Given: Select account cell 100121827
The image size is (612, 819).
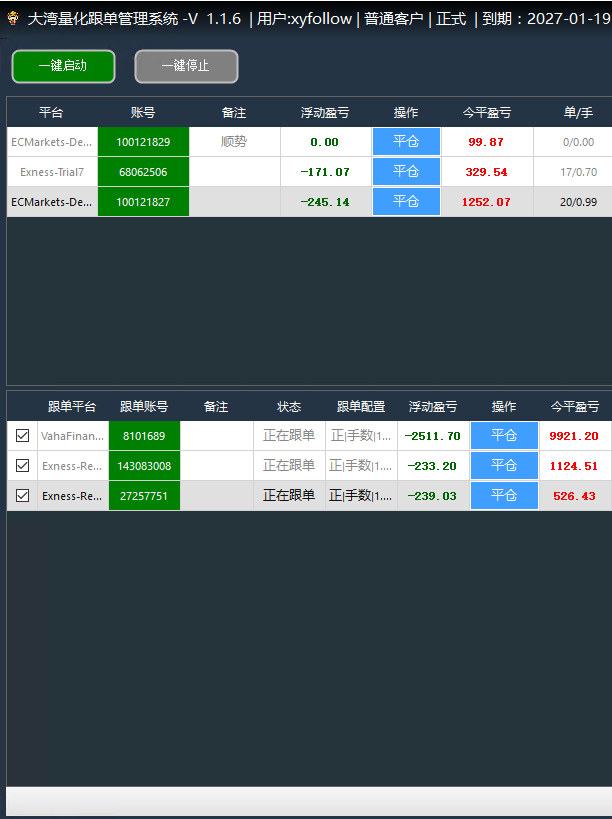Looking at the screenshot, I should coord(143,202).
